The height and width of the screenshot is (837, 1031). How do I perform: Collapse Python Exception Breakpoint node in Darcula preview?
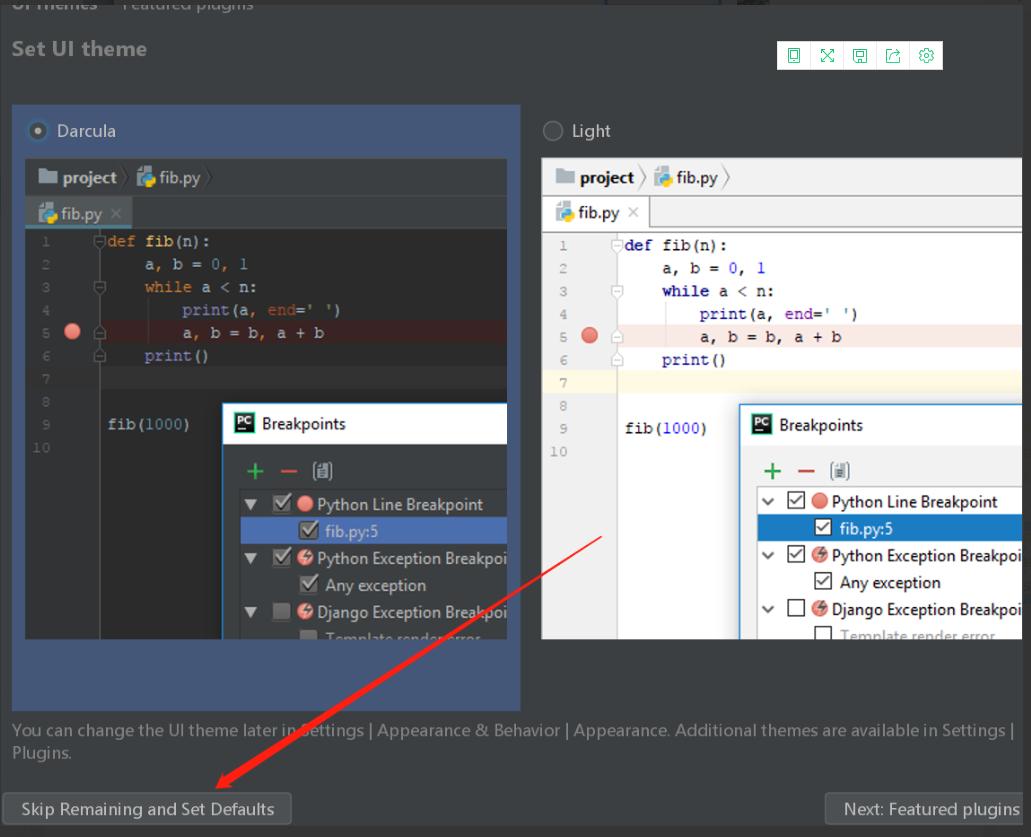[x=251, y=558]
